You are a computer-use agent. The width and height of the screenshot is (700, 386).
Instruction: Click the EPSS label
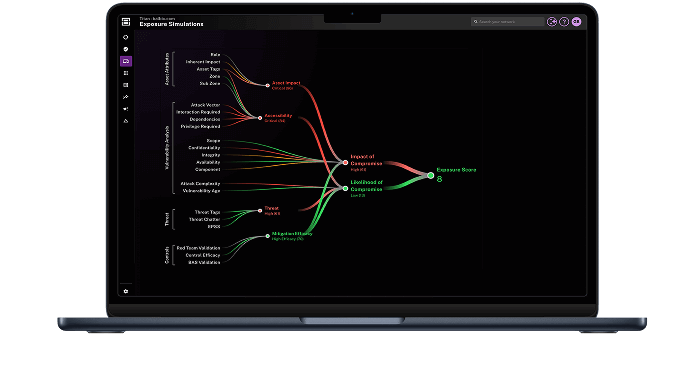tap(214, 226)
